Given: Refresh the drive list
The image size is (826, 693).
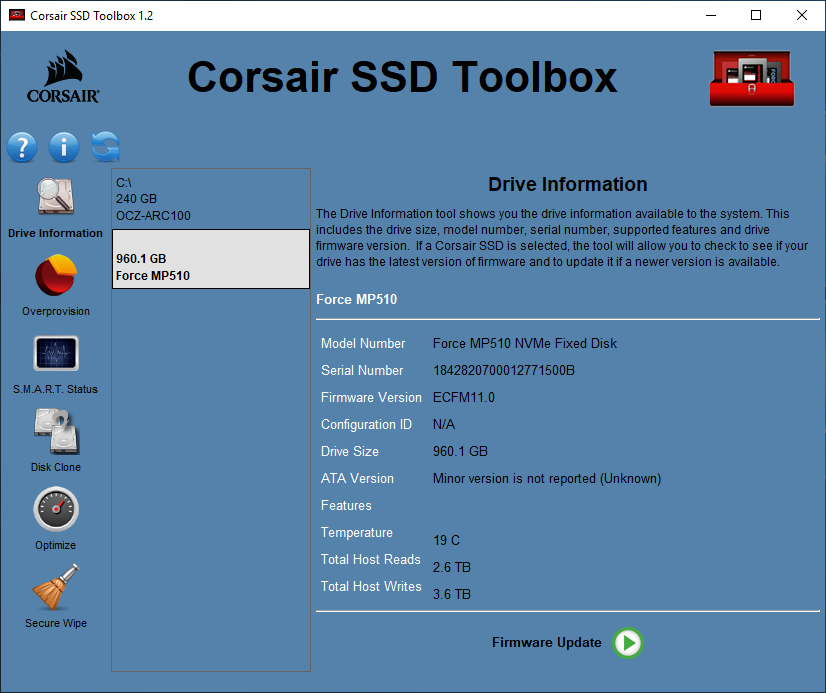Looking at the screenshot, I should (104, 147).
